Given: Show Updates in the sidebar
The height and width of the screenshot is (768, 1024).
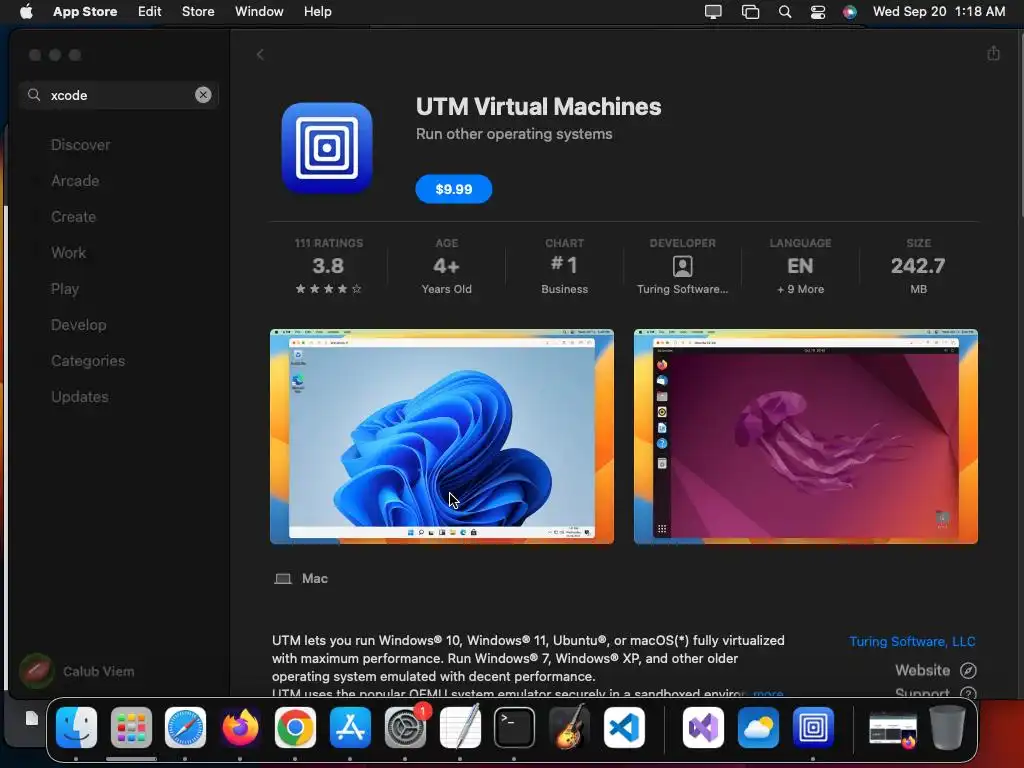Looking at the screenshot, I should click(80, 396).
